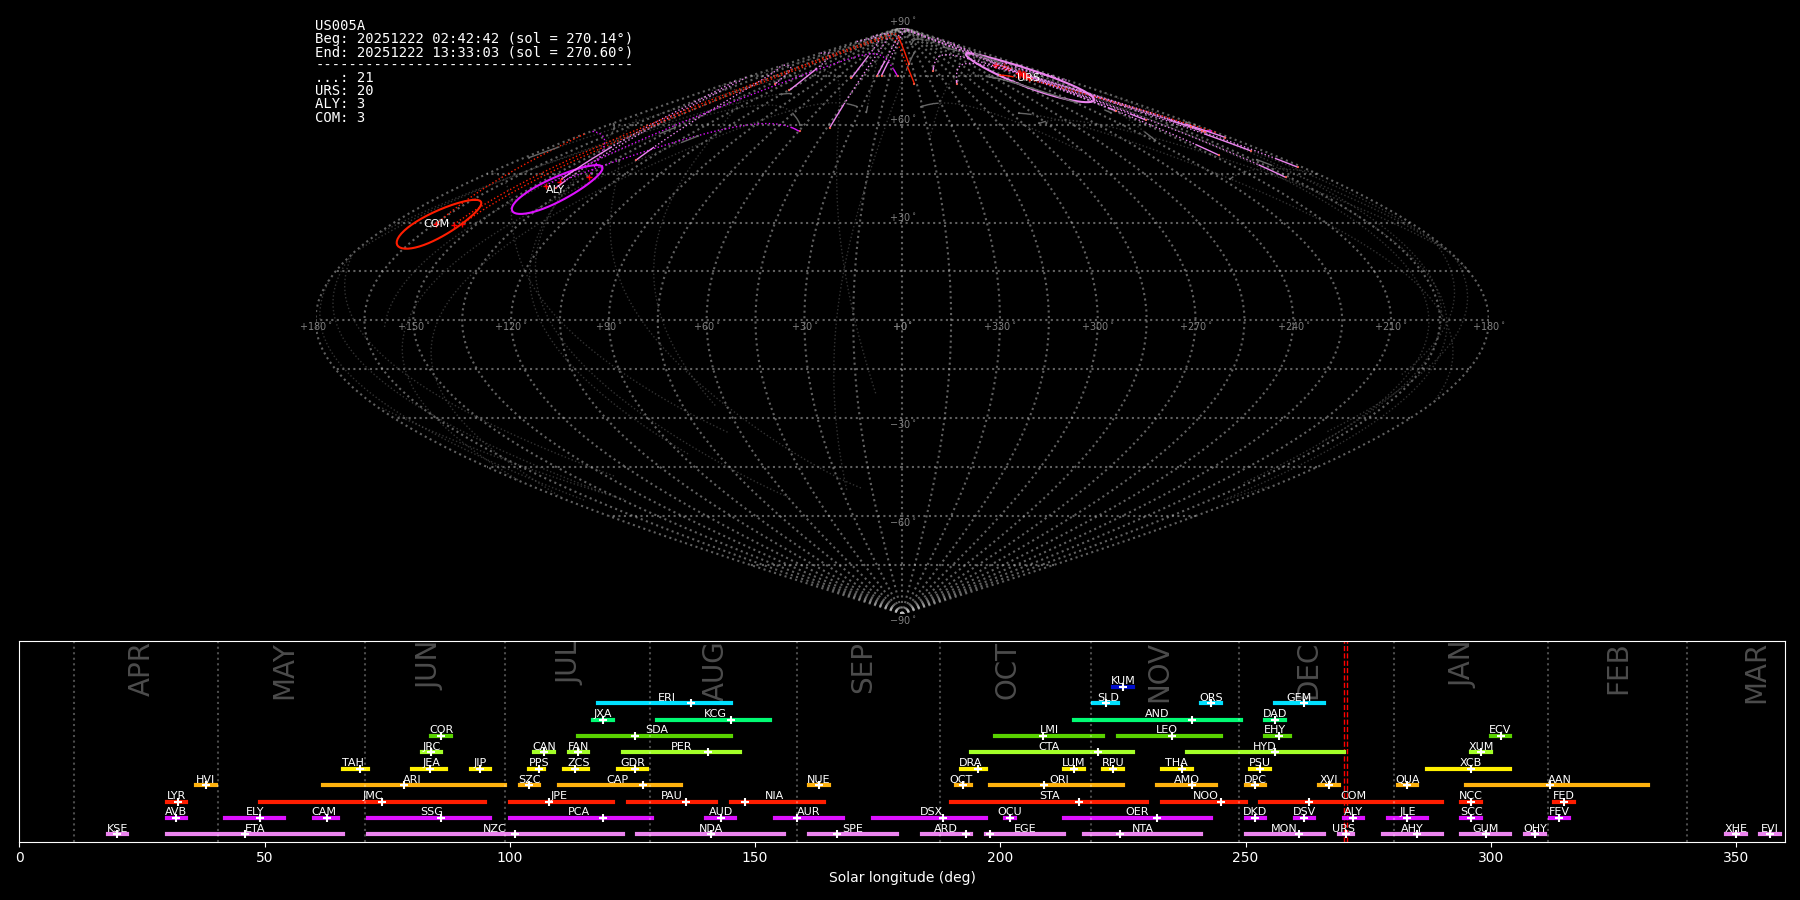
Task: Click the LYR shower peak marker
Action: click(x=178, y=802)
